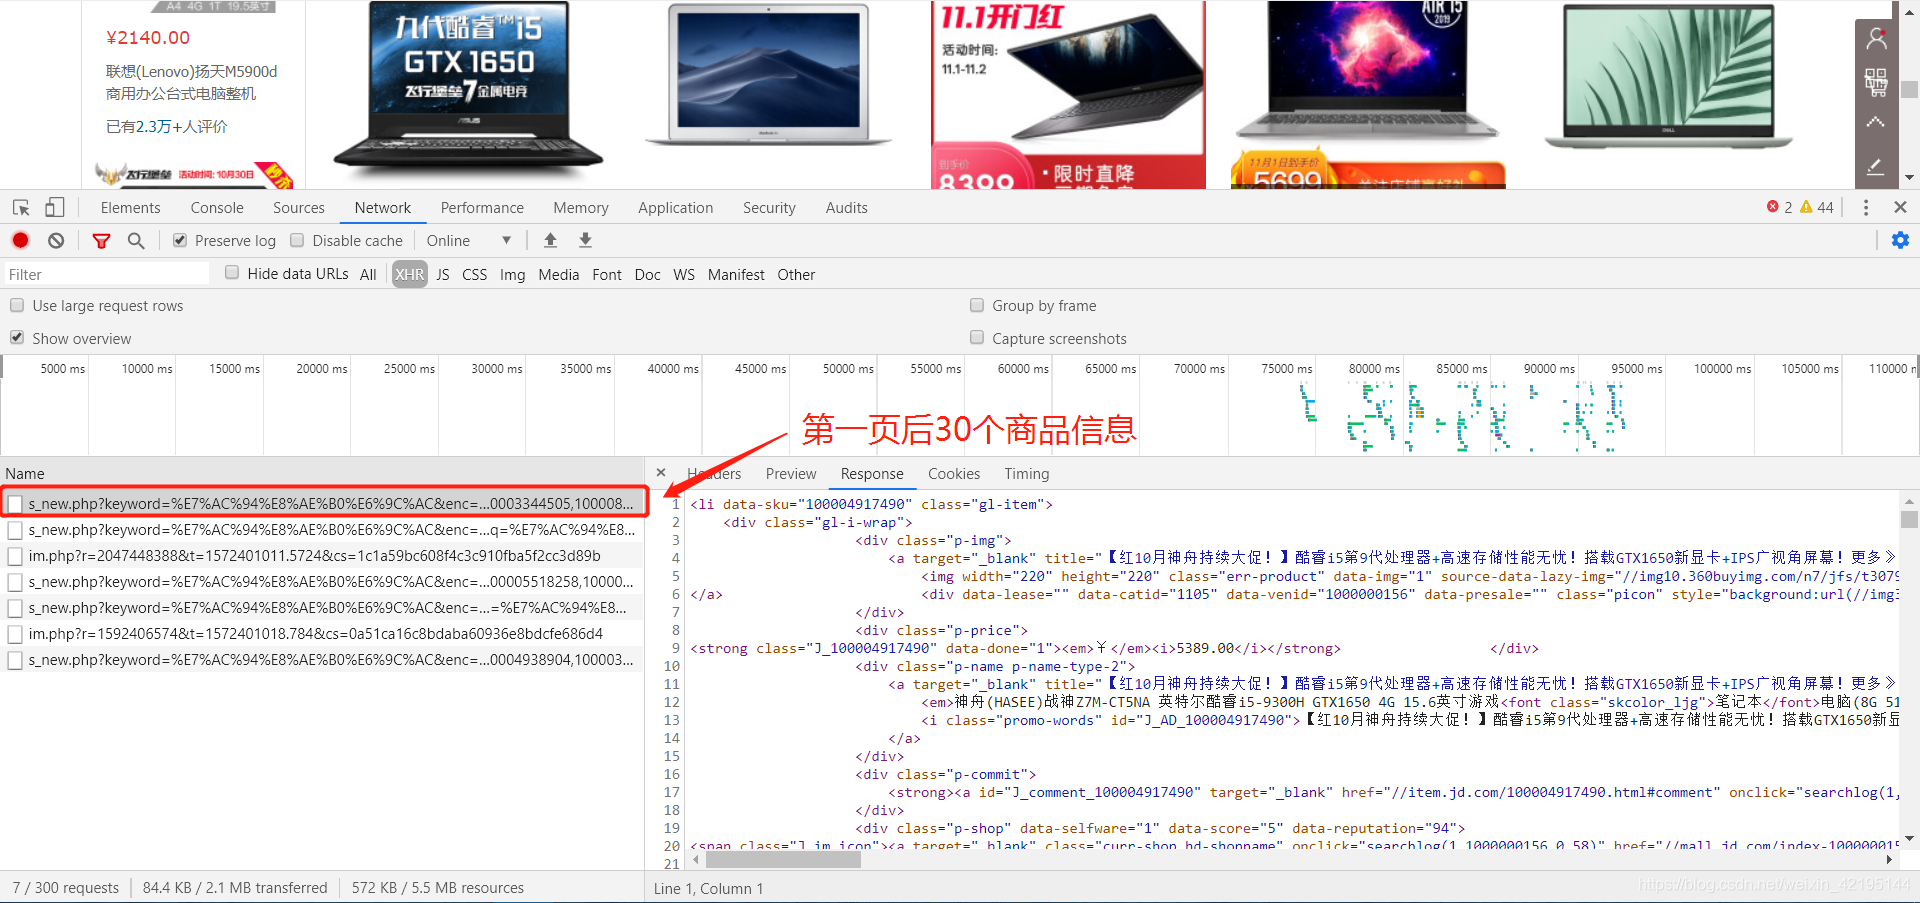This screenshot has height=903, width=1920.
Task: Show the Cookies tab of request
Action: point(954,473)
